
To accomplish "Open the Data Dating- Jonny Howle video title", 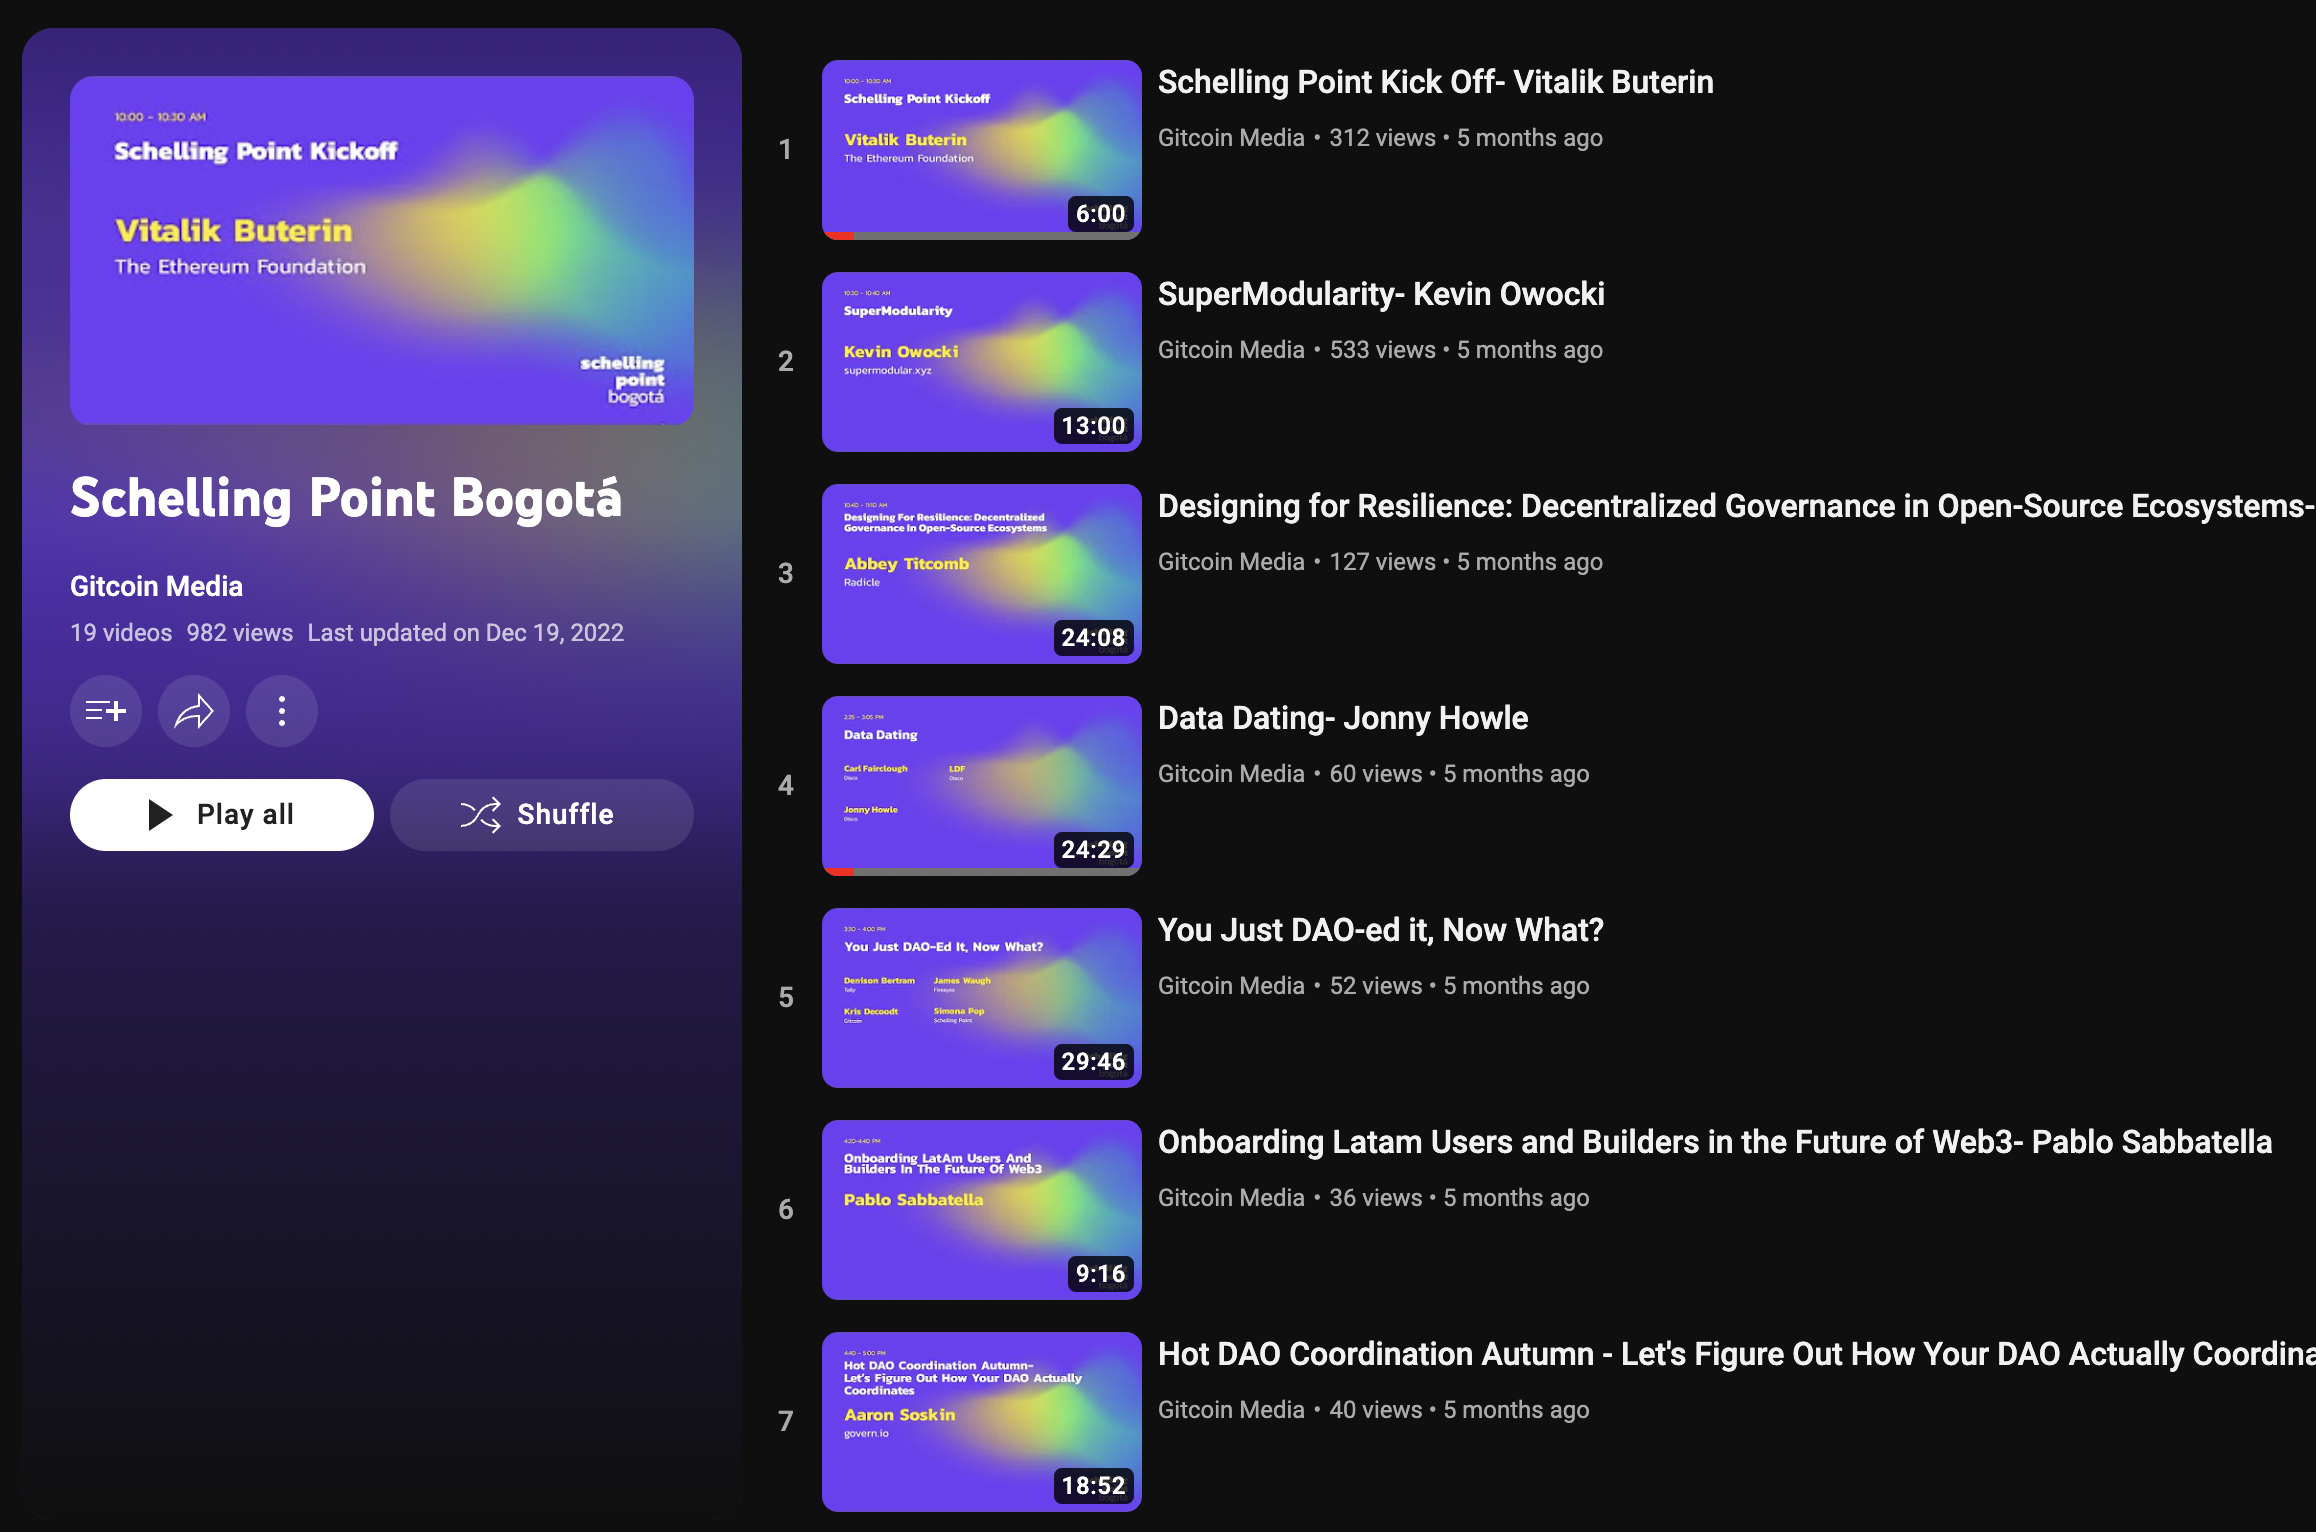I will point(1343,718).
